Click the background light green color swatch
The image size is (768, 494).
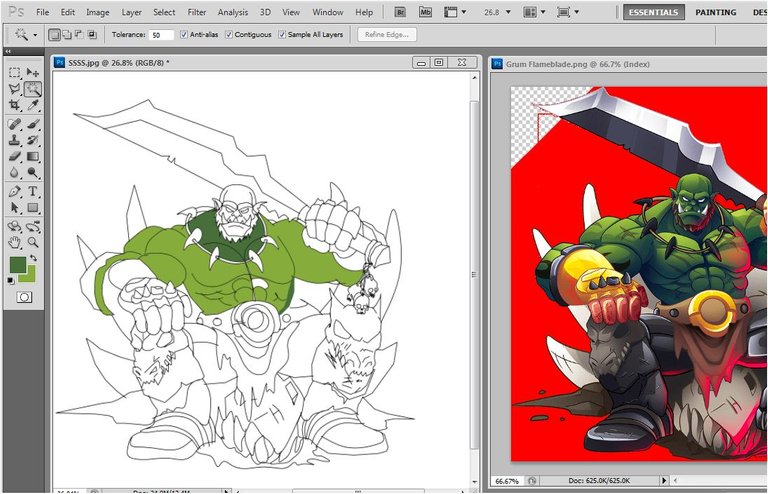point(29,276)
